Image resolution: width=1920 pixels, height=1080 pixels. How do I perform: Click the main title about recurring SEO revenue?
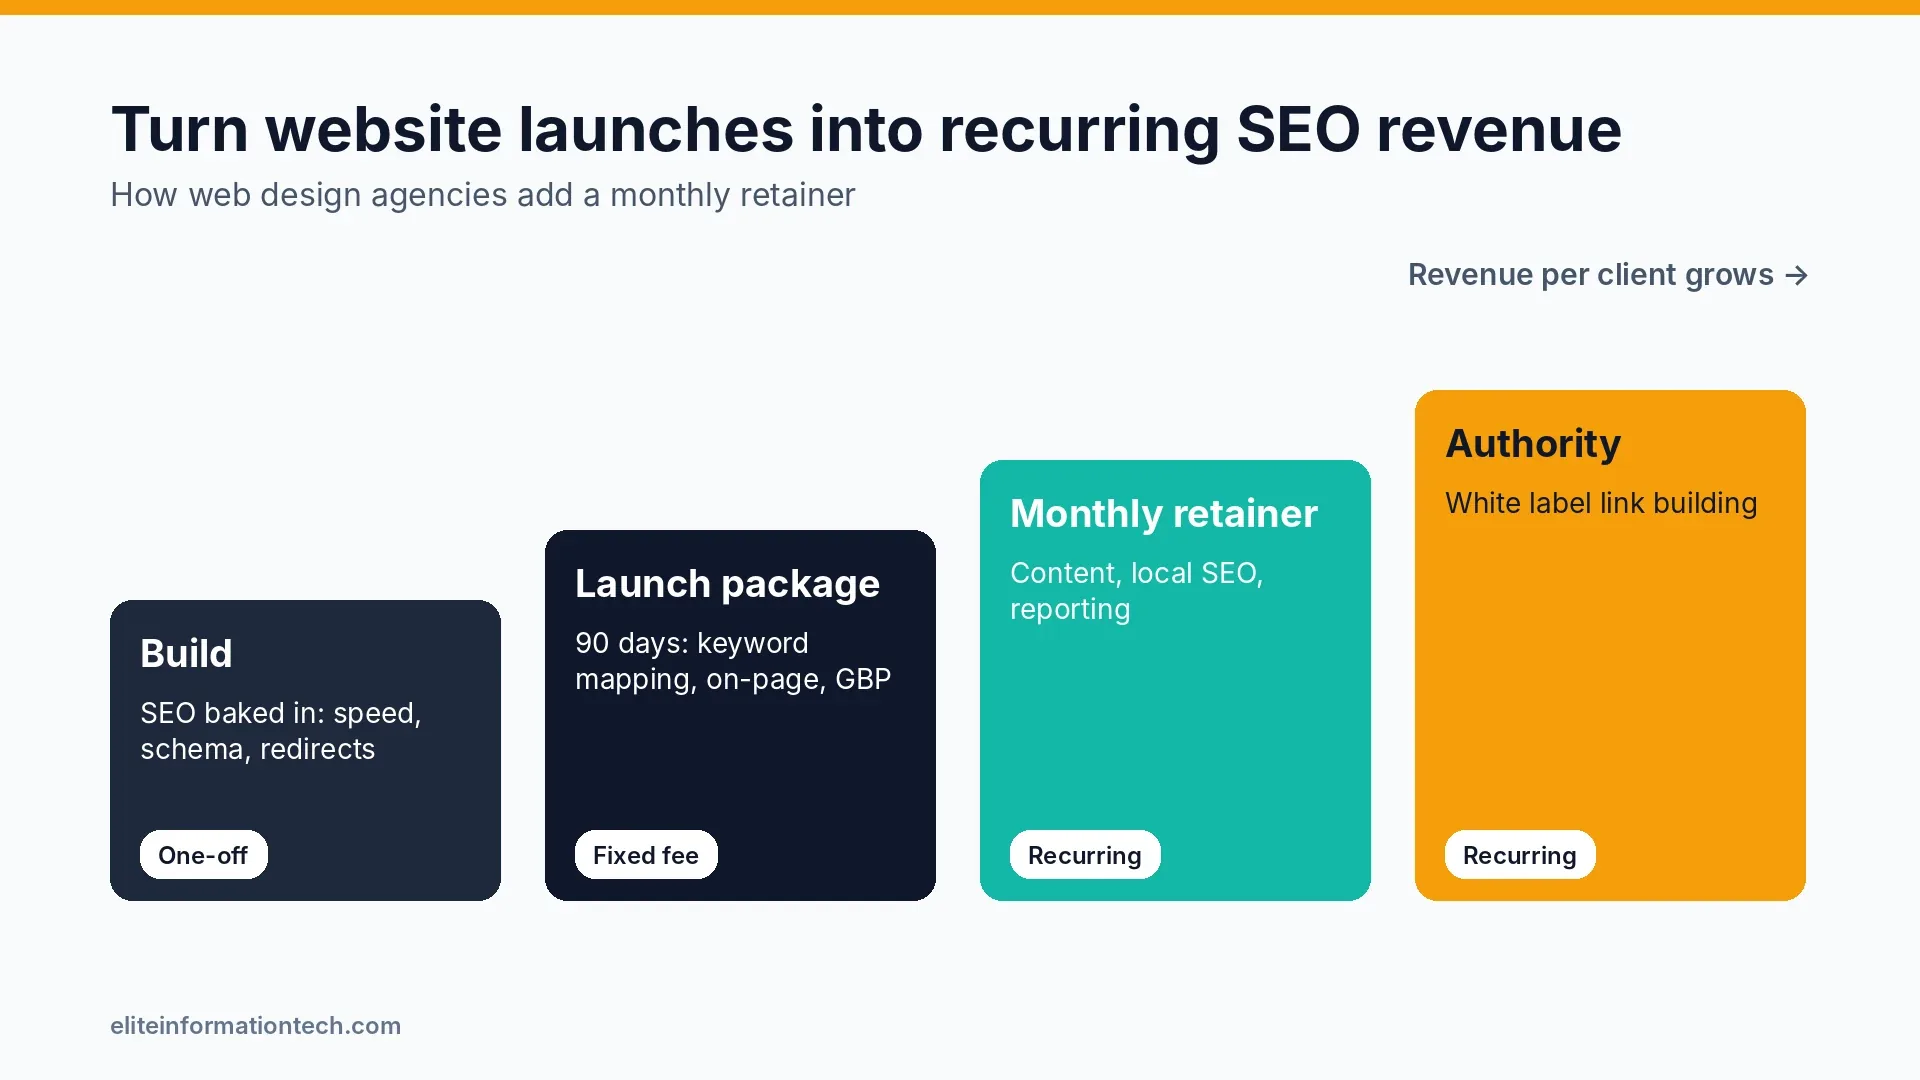pyautogui.click(x=866, y=130)
